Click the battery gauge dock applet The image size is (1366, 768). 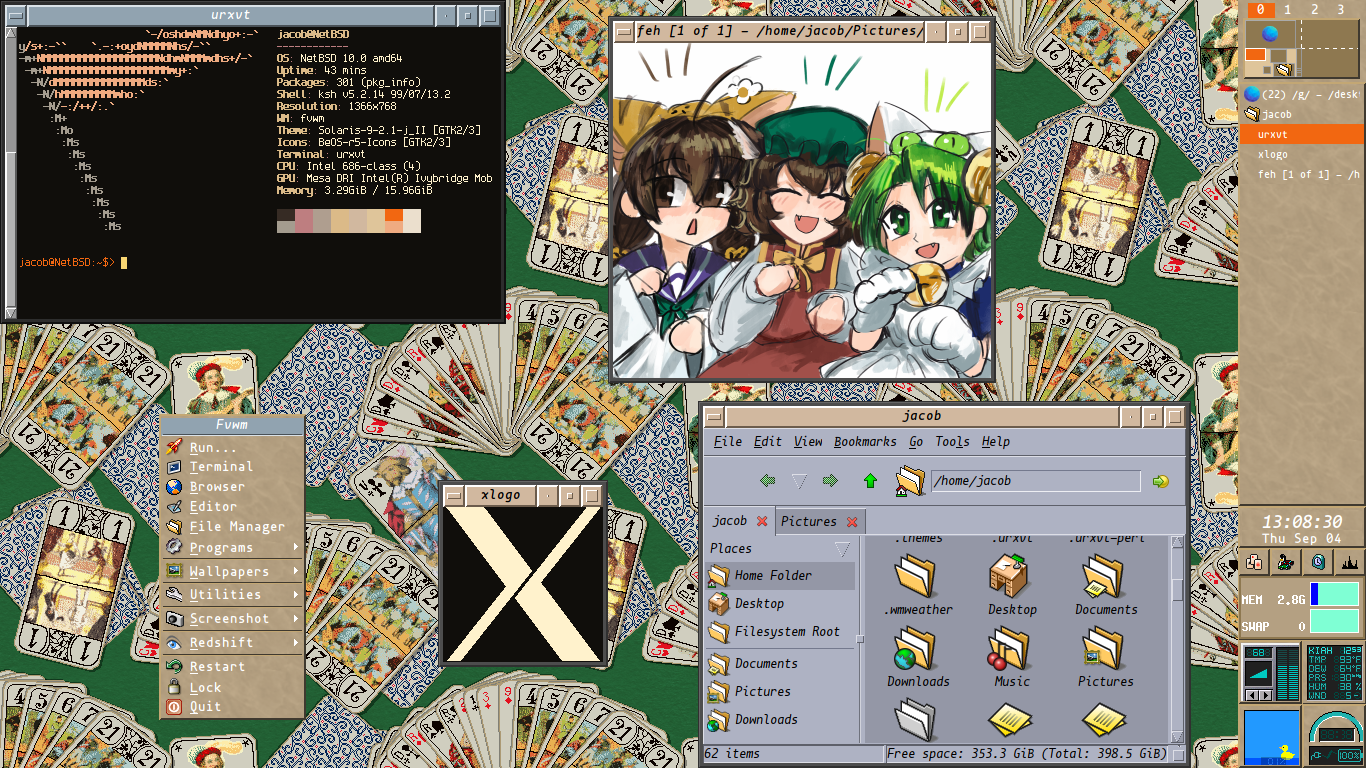pyautogui.click(x=1335, y=736)
